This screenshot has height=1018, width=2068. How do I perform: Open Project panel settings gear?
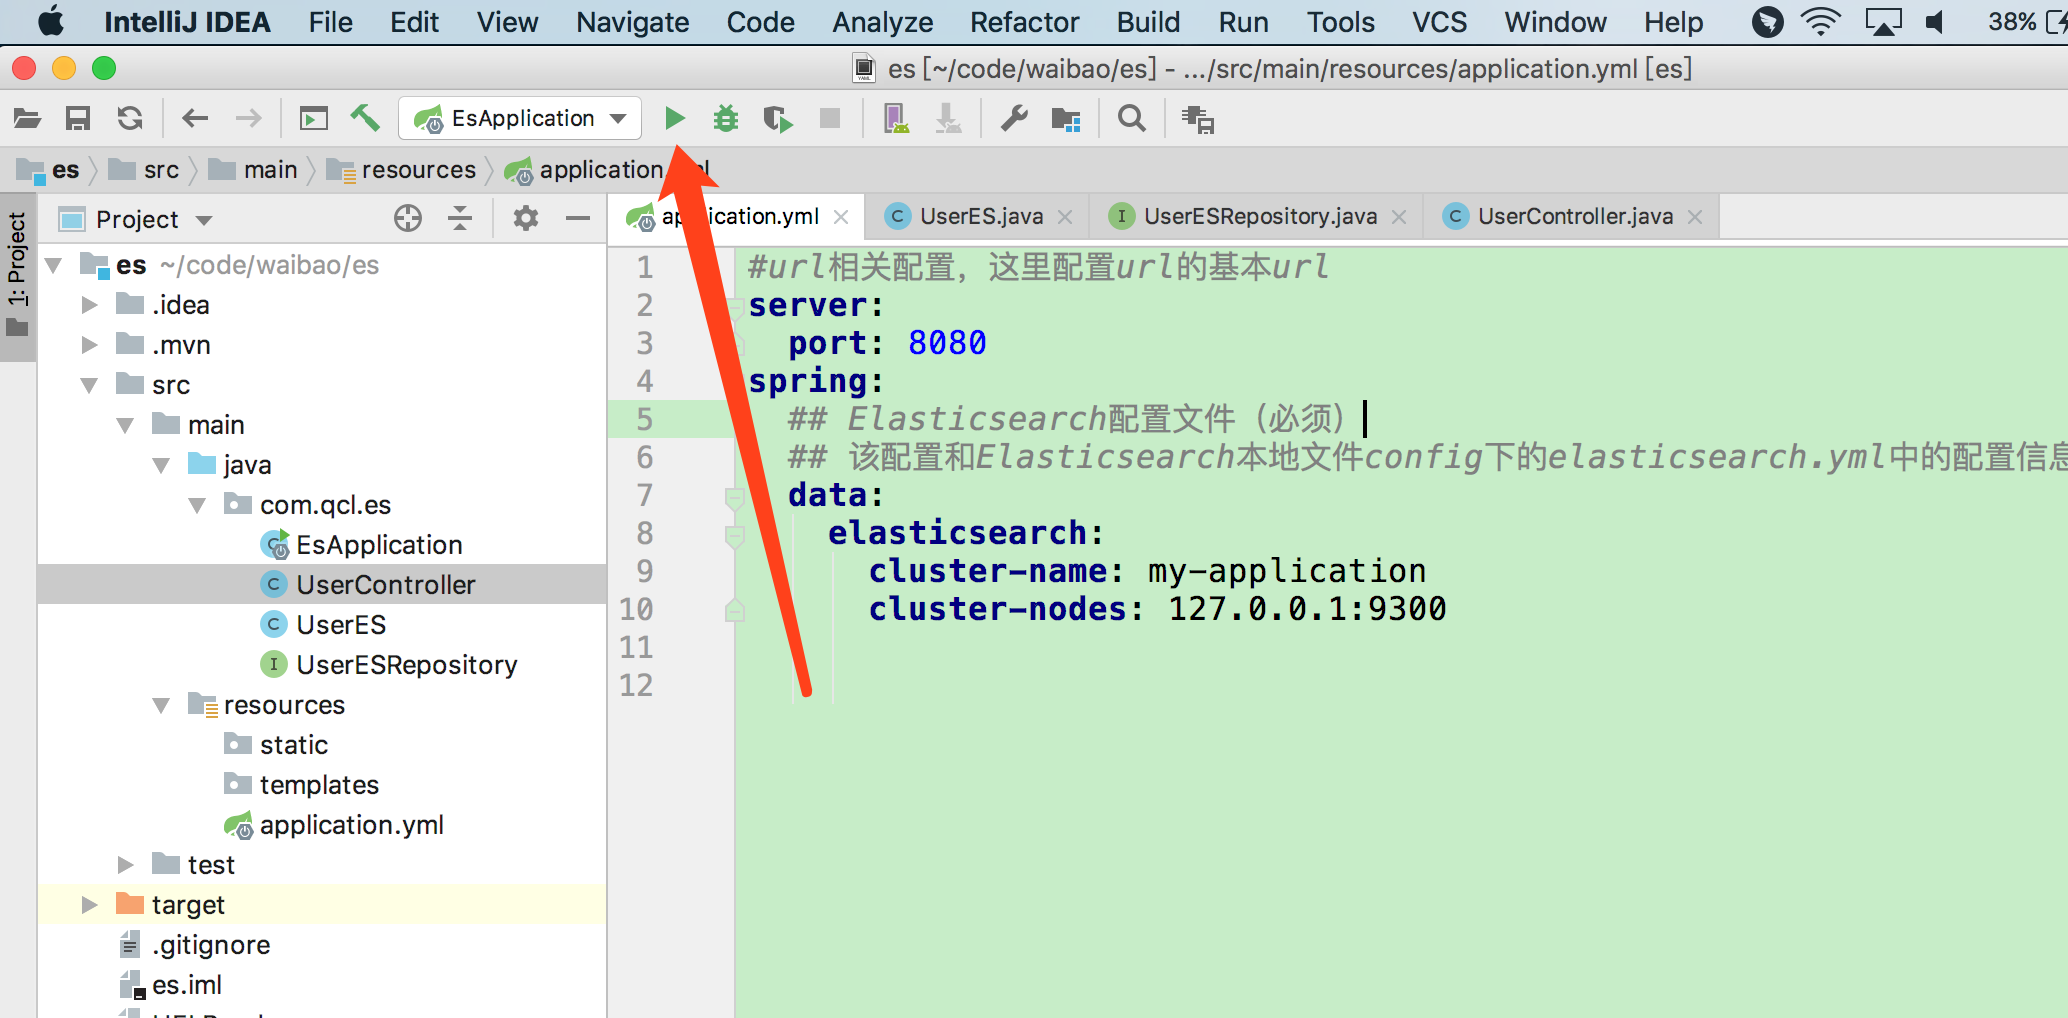point(526,218)
